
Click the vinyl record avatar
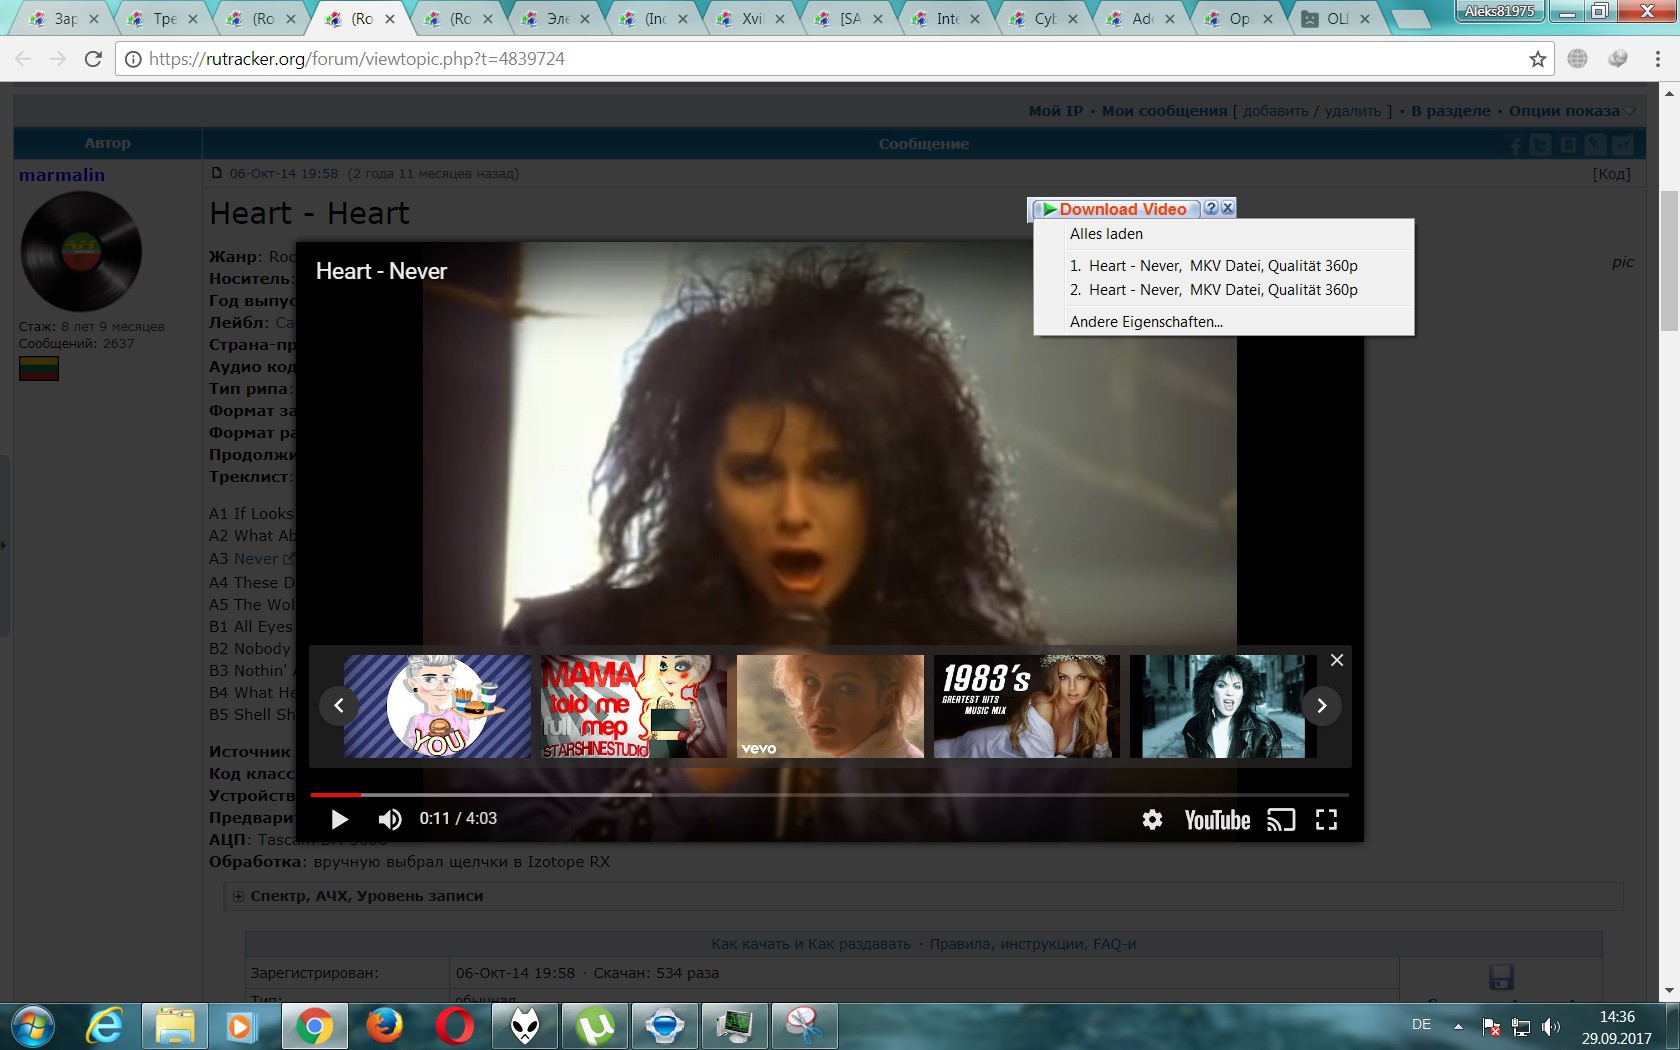point(81,252)
